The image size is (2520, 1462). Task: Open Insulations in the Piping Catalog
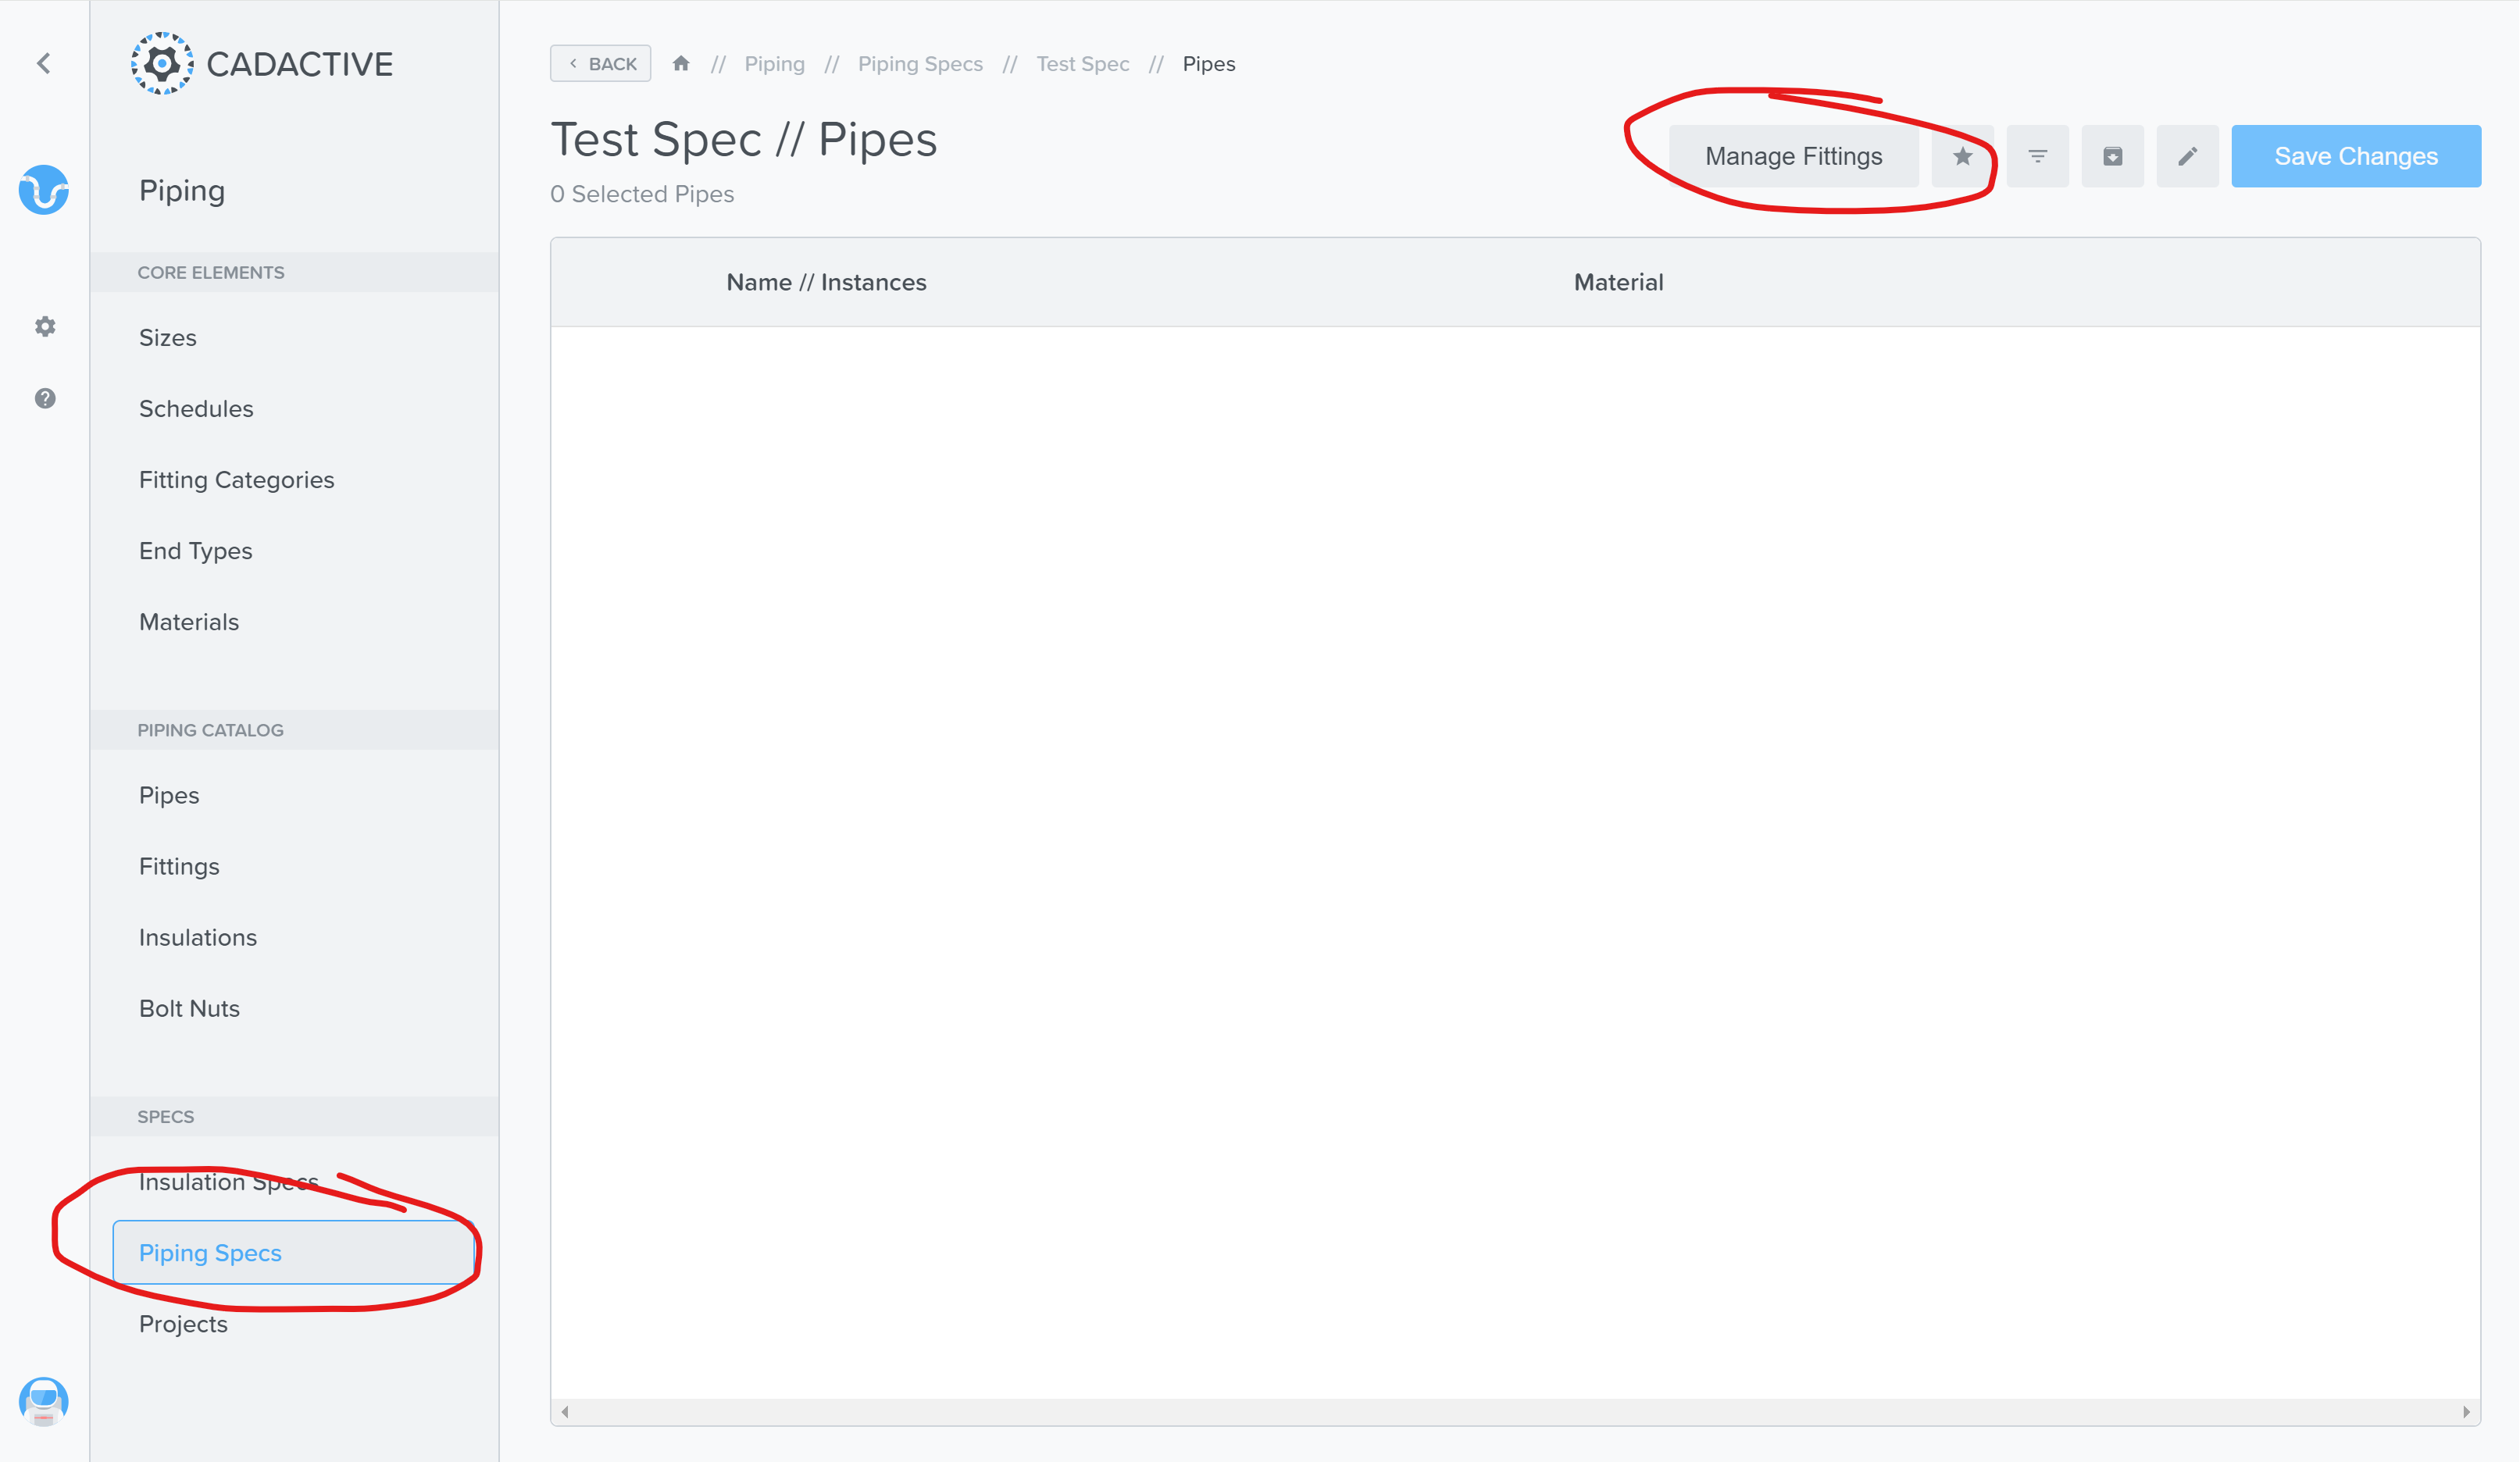(x=198, y=937)
